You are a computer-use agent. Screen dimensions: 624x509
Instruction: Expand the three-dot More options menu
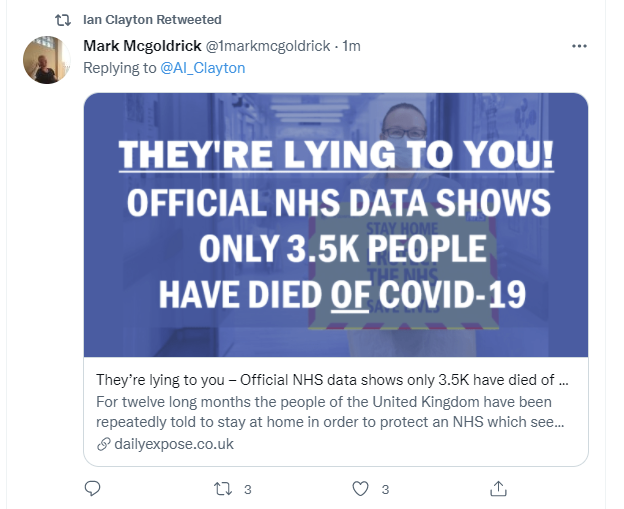point(579,46)
